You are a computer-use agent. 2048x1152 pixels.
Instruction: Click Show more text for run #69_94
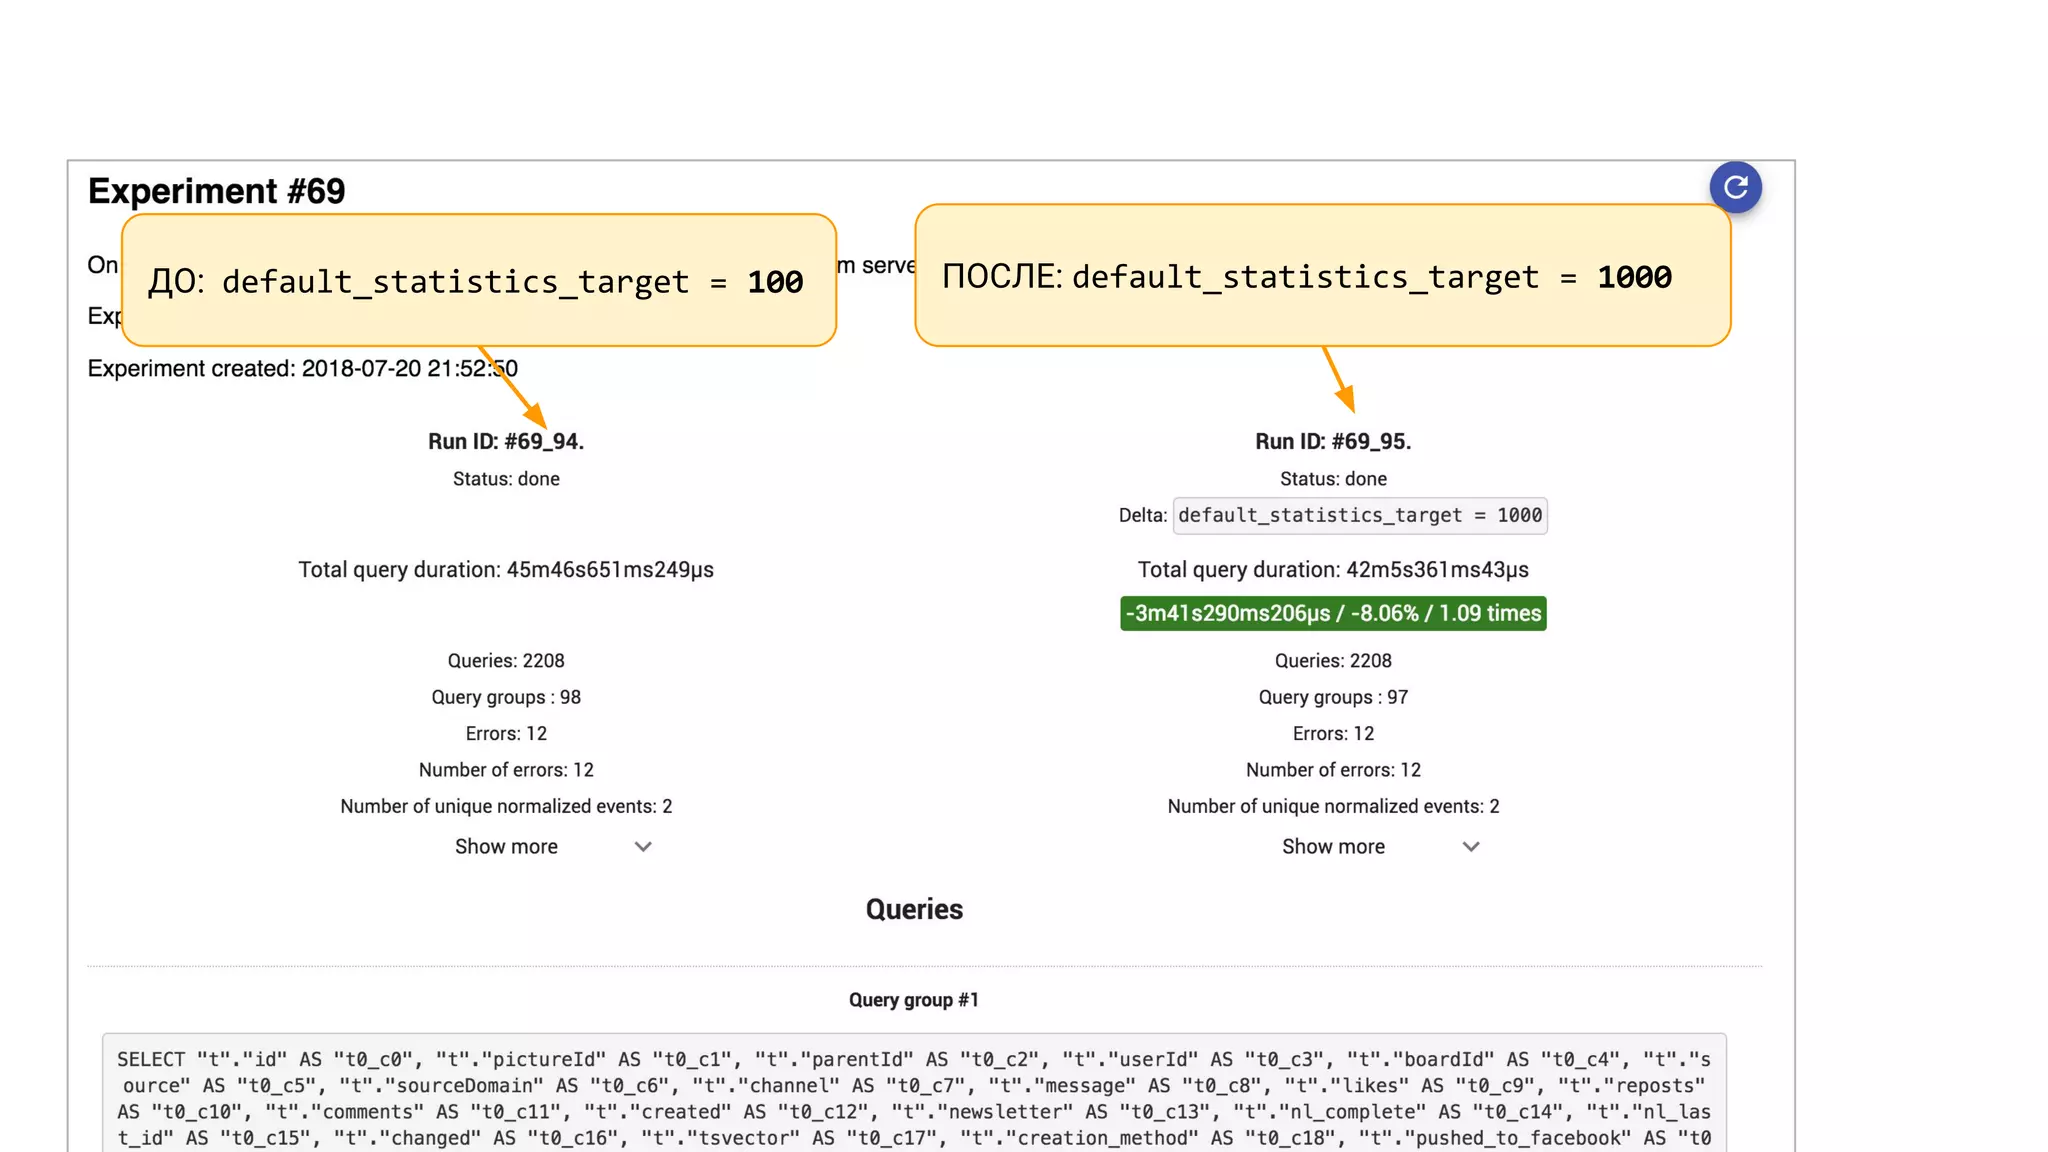click(506, 847)
